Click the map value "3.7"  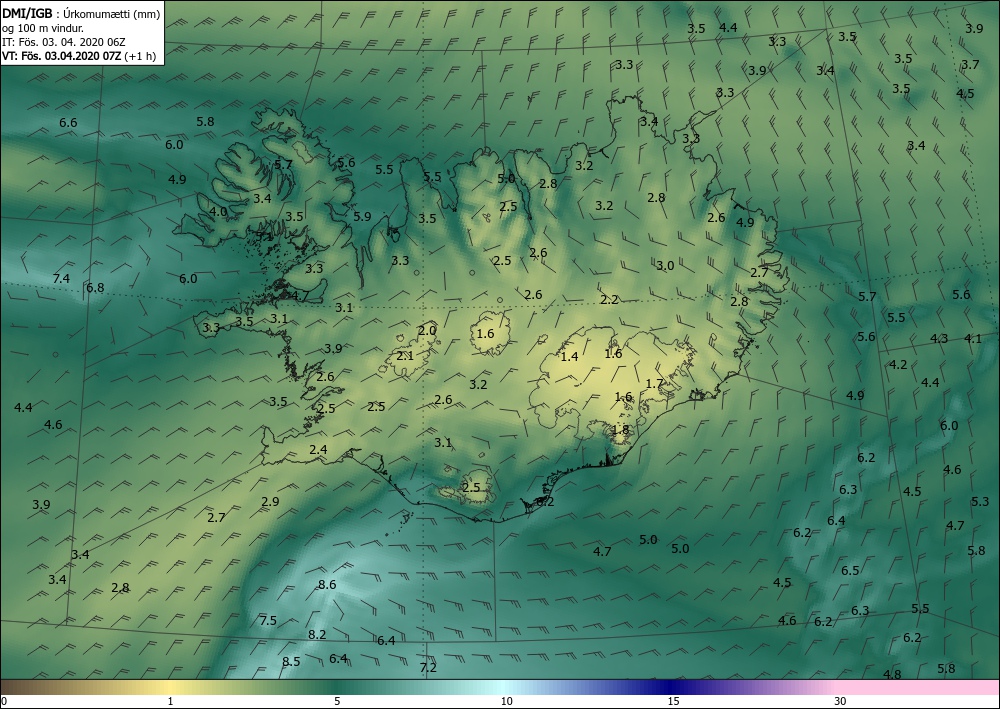pos(970,64)
